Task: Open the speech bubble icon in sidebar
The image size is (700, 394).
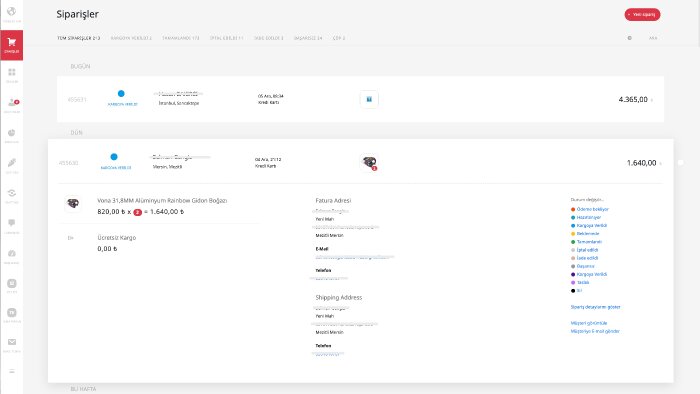Action: tap(12, 223)
